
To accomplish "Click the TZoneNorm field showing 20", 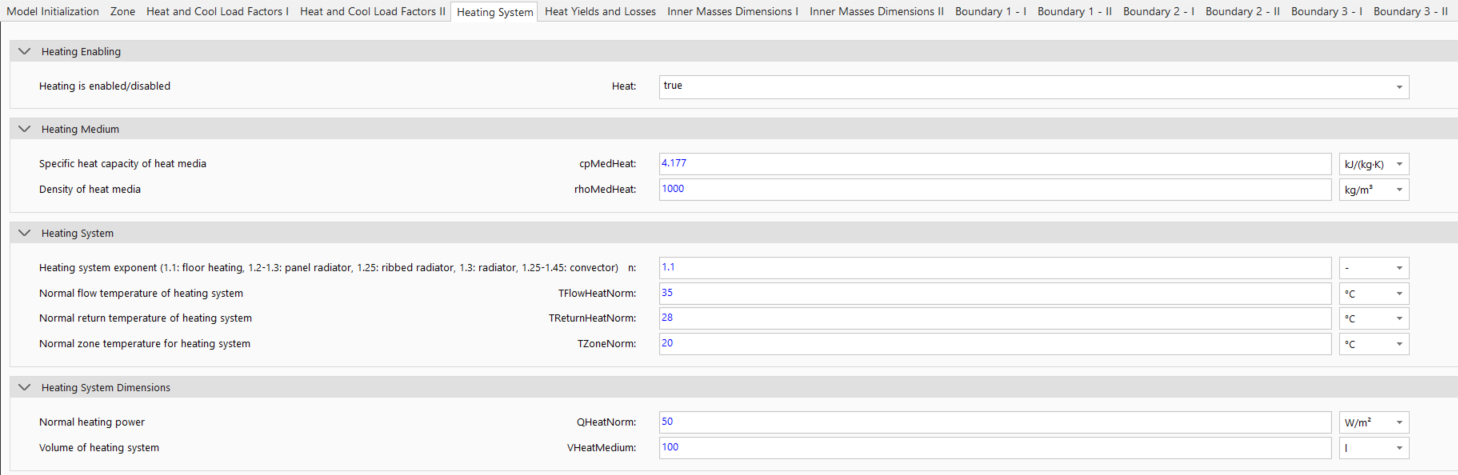I will pos(995,344).
